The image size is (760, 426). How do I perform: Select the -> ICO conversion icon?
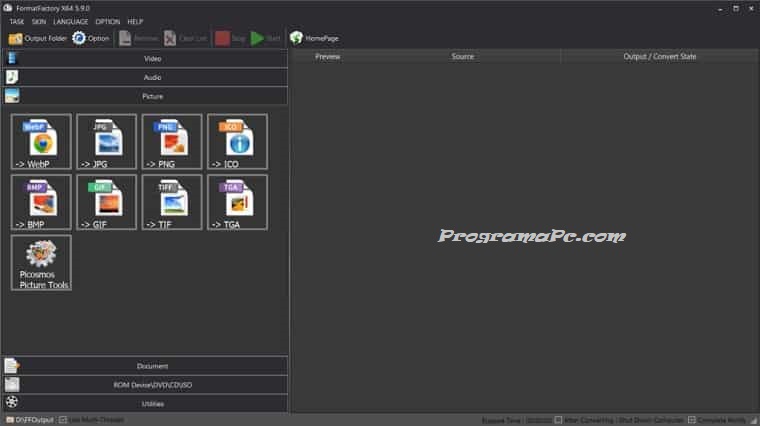click(238, 142)
